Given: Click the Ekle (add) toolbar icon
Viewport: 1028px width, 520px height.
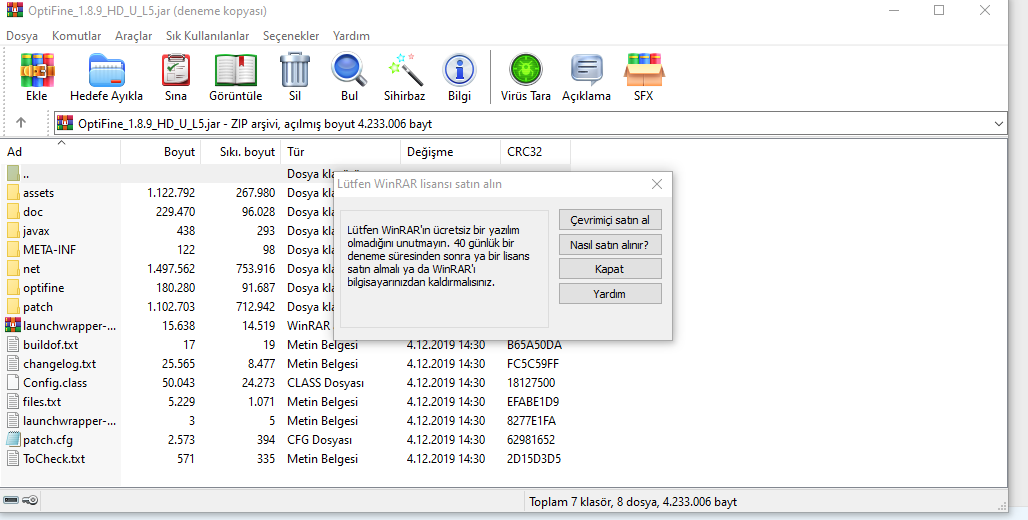Looking at the screenshot, I should coord(37,70).
